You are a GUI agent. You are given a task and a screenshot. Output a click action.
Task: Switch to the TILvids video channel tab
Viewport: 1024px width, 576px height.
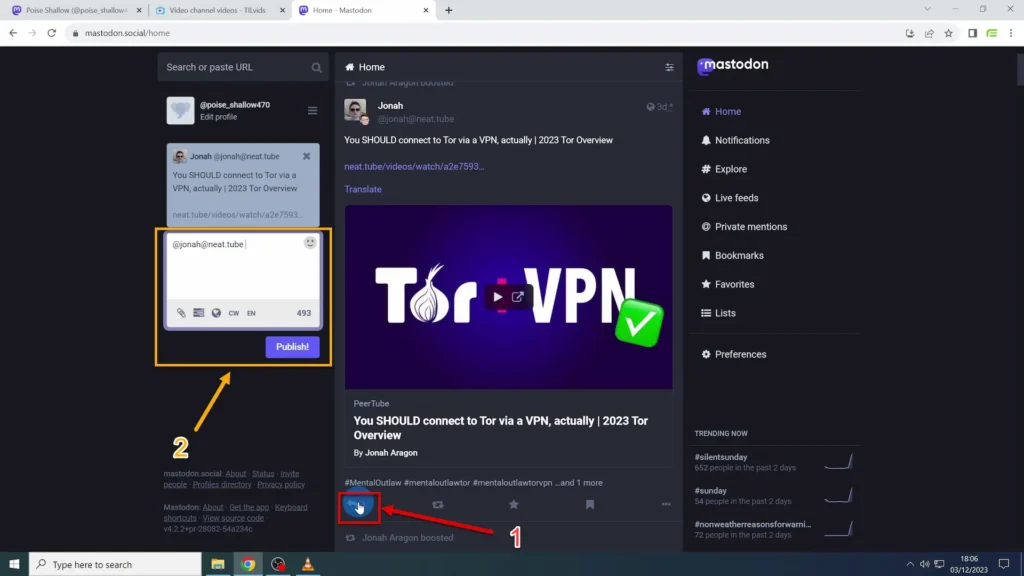click(x=217, y=10)
